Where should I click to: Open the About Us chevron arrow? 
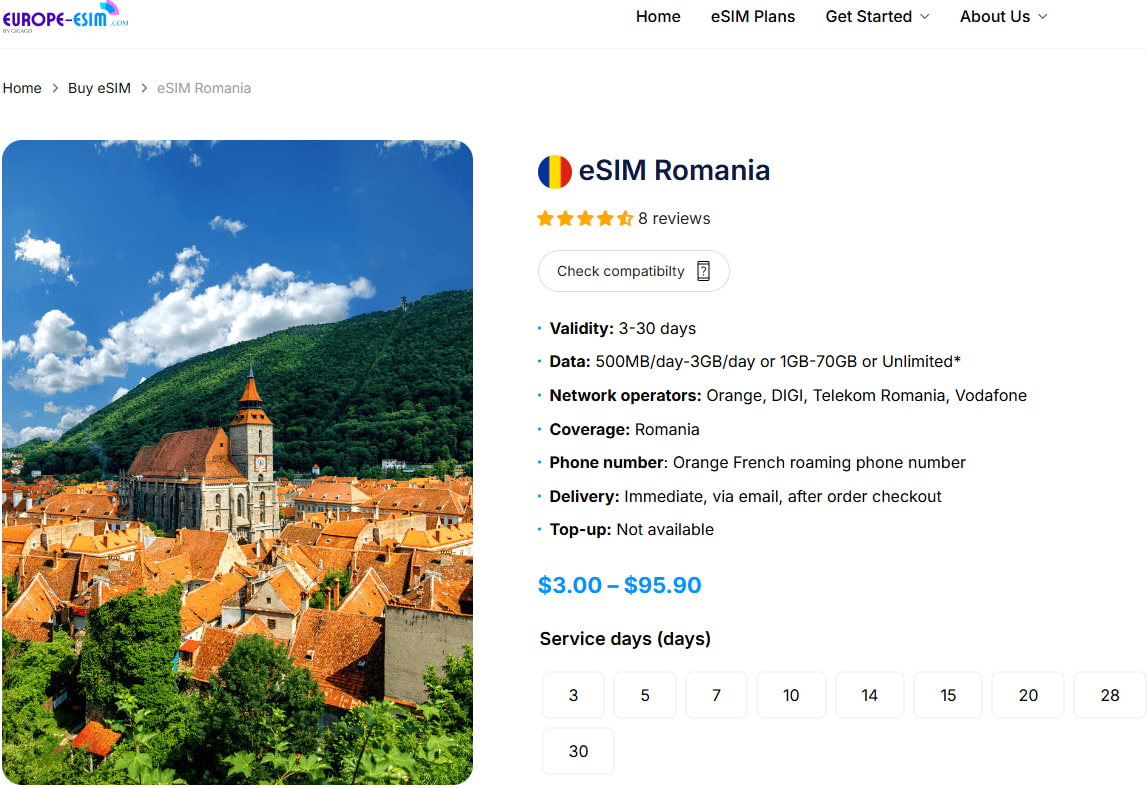[1044, 17]
